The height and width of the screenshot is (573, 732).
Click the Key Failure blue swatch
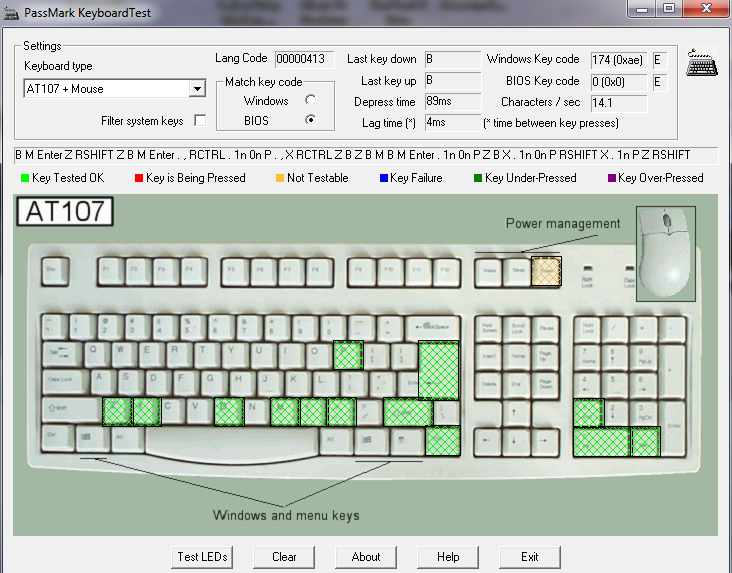[x=384, y=178]
